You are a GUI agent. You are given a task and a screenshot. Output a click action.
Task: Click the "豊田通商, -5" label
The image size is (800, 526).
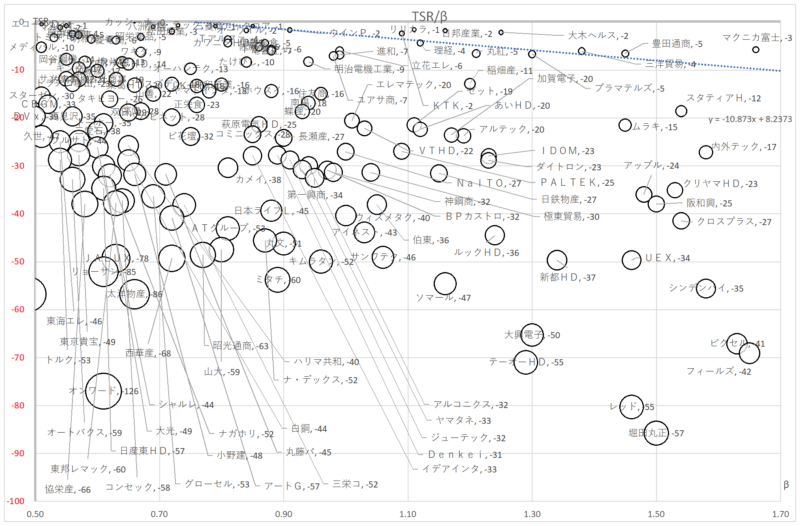point(677,44)
